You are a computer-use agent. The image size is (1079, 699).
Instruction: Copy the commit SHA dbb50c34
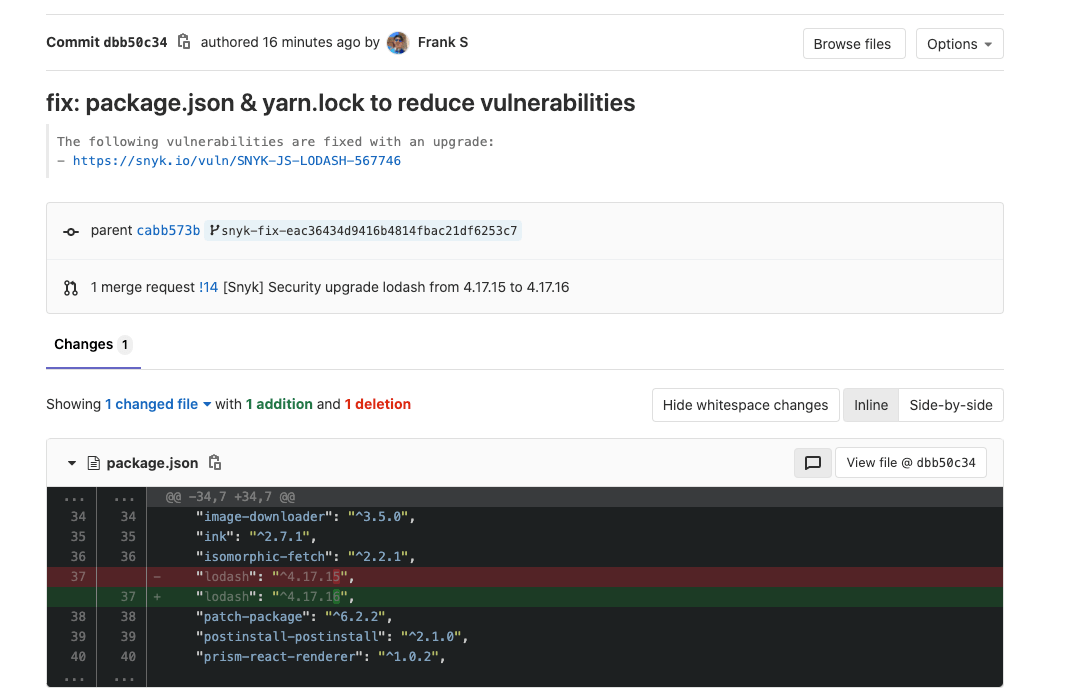tap(183, 42)
